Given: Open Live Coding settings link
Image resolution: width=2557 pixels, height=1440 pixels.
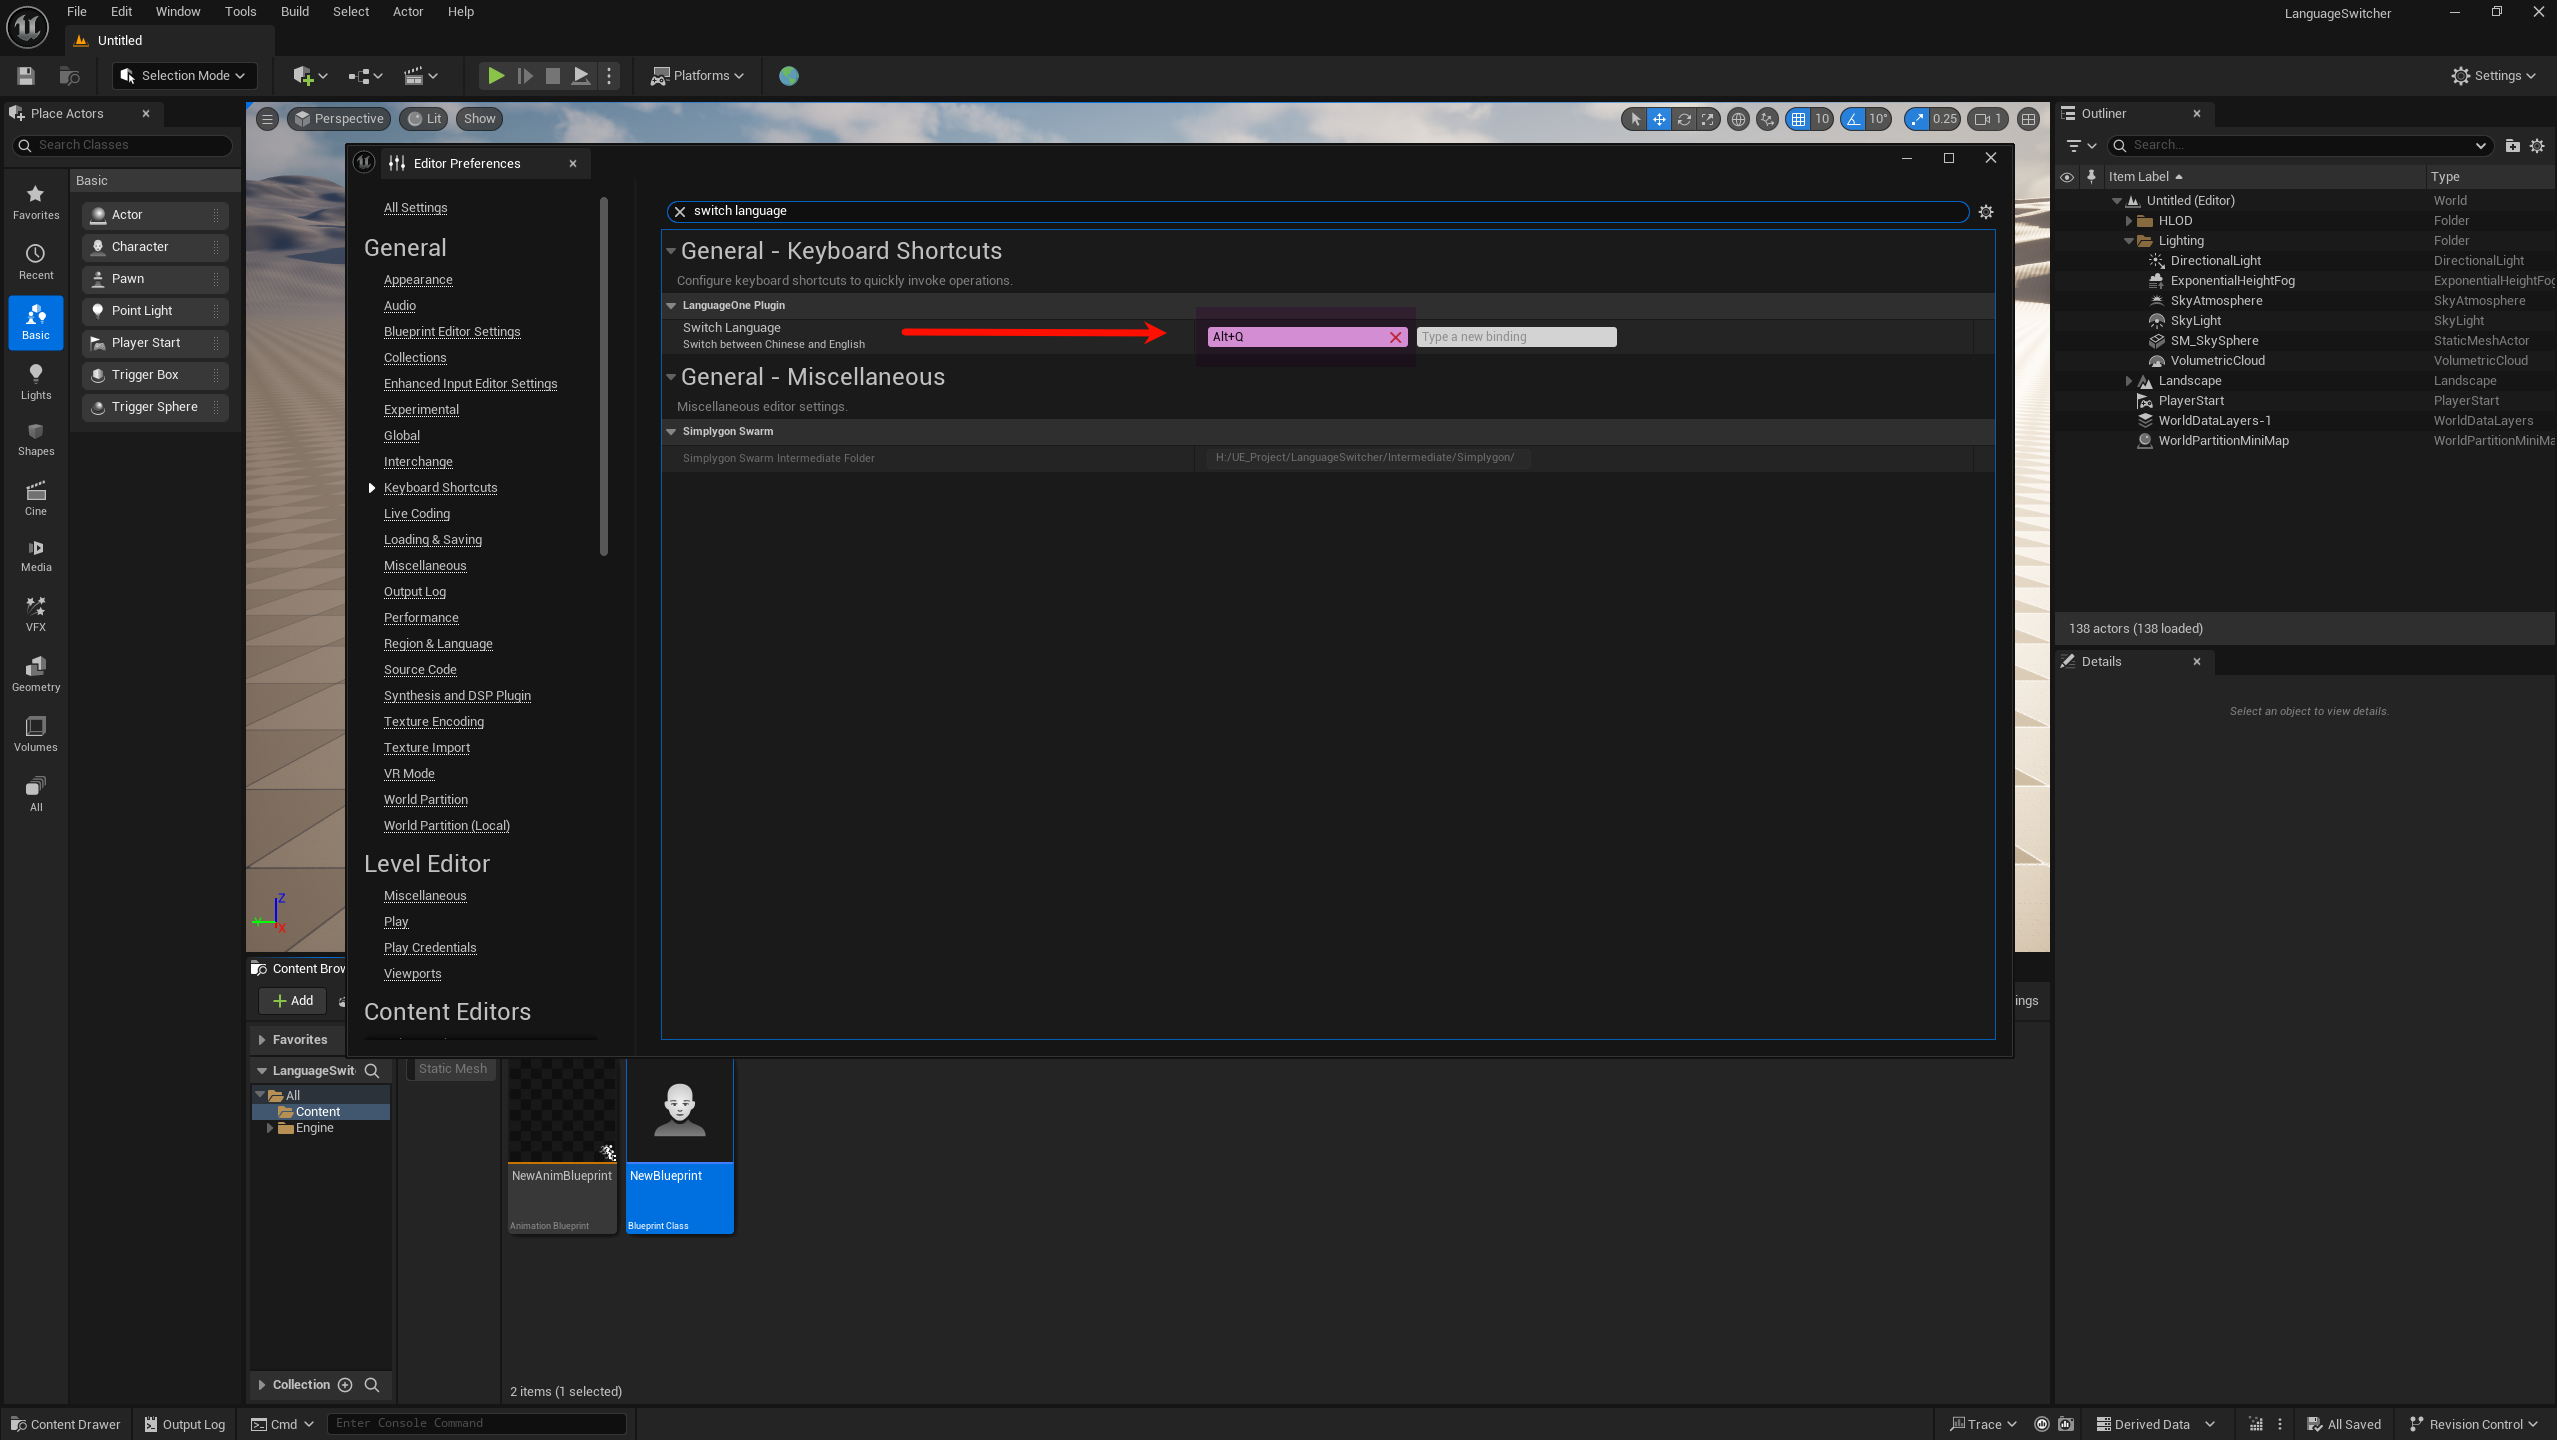Looking at the screenshot, I should (x=417, y=514).
